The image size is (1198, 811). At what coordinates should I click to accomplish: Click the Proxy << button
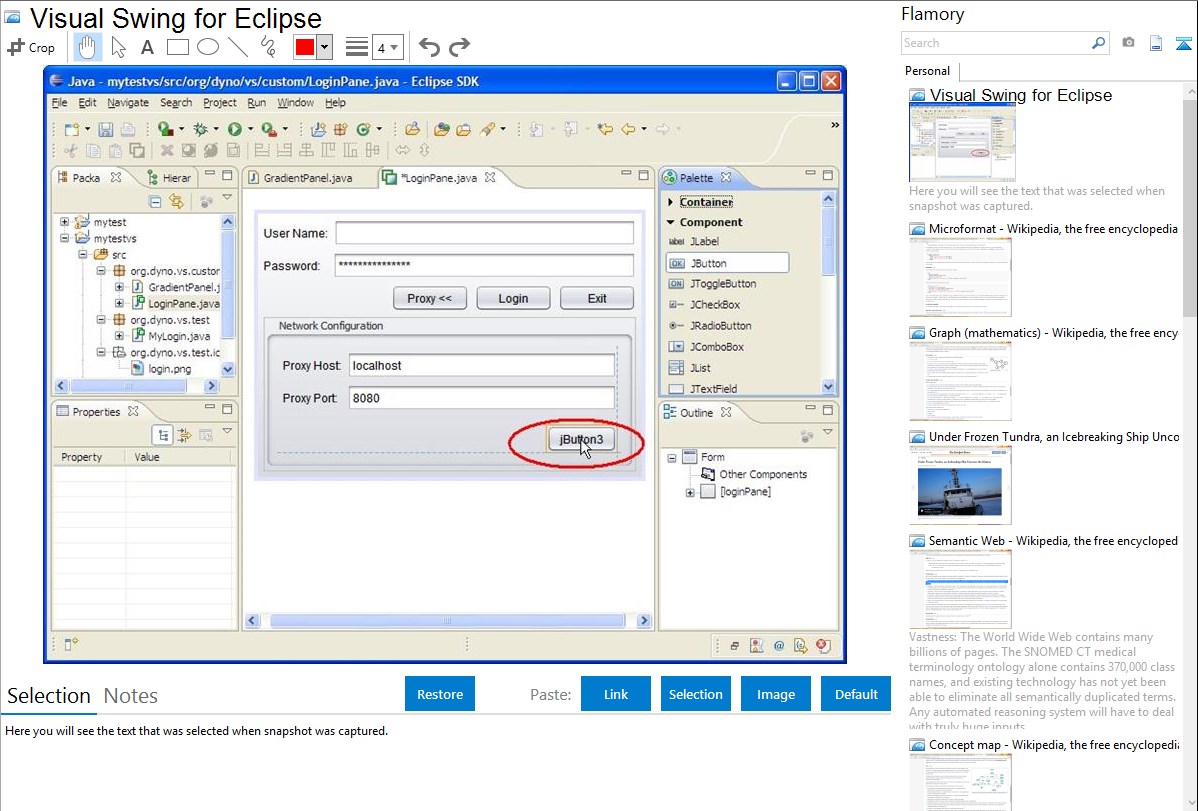click(429, 298)
